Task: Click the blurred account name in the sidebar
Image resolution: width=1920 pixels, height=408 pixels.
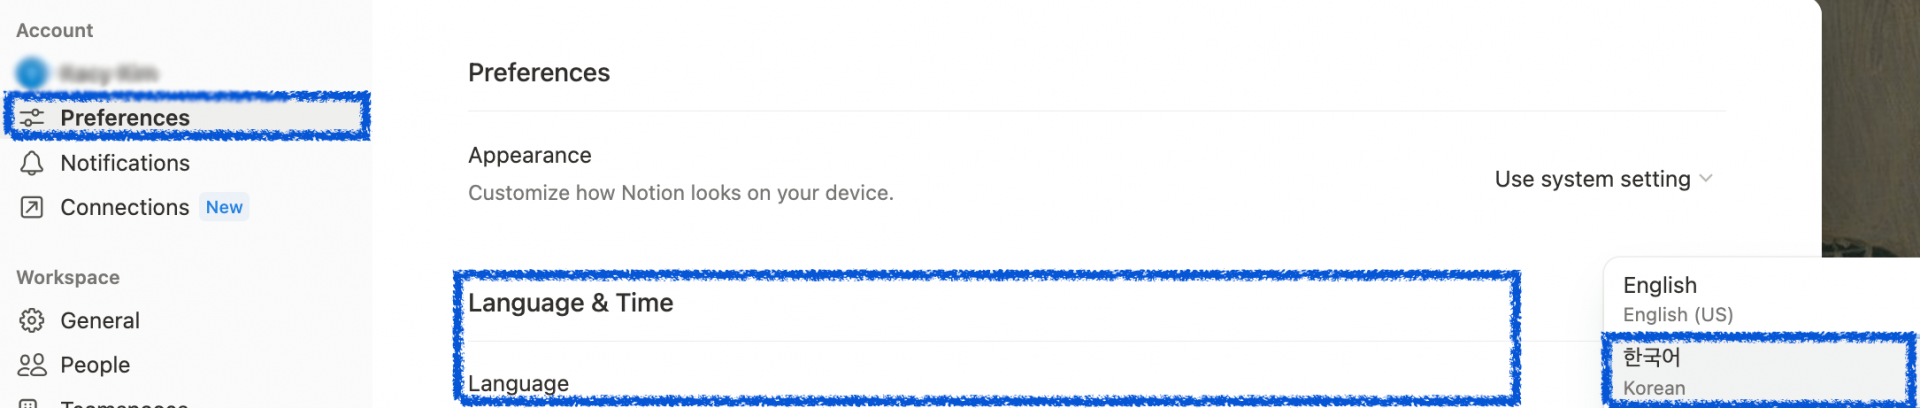Action: [x=109, y=73]
